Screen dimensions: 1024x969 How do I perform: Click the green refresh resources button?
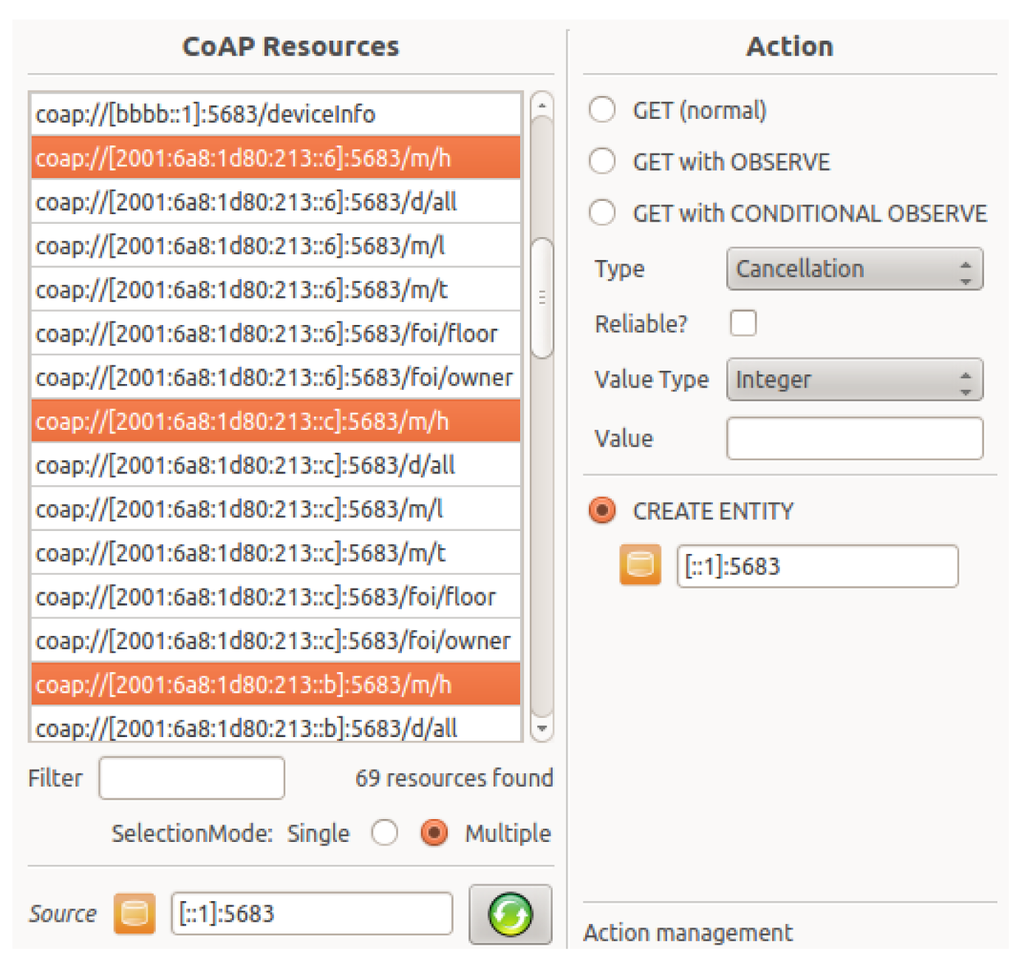click(510, 913)
